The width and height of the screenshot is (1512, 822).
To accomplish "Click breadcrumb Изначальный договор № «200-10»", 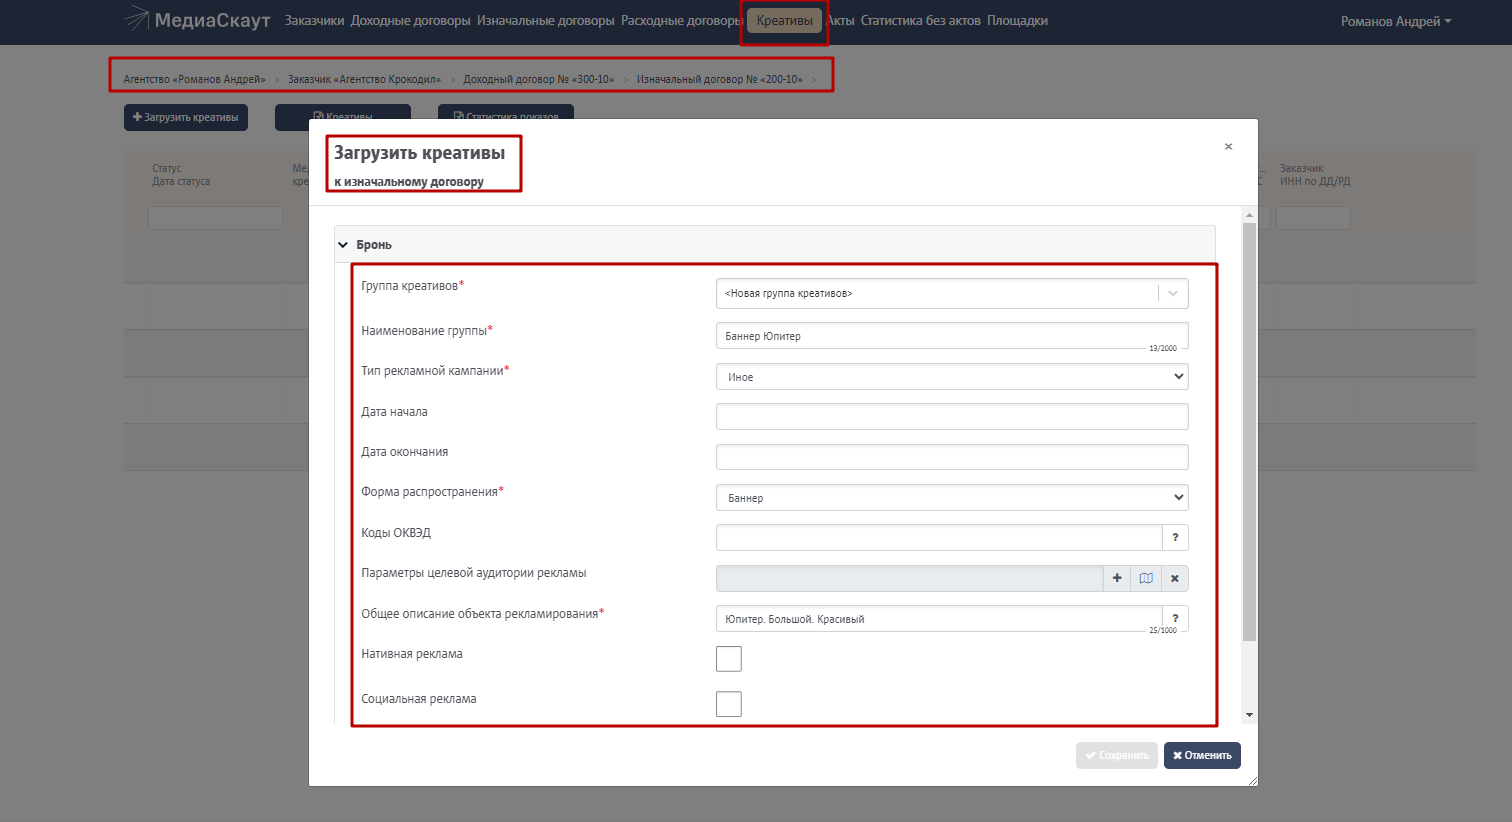I will 719,79.
